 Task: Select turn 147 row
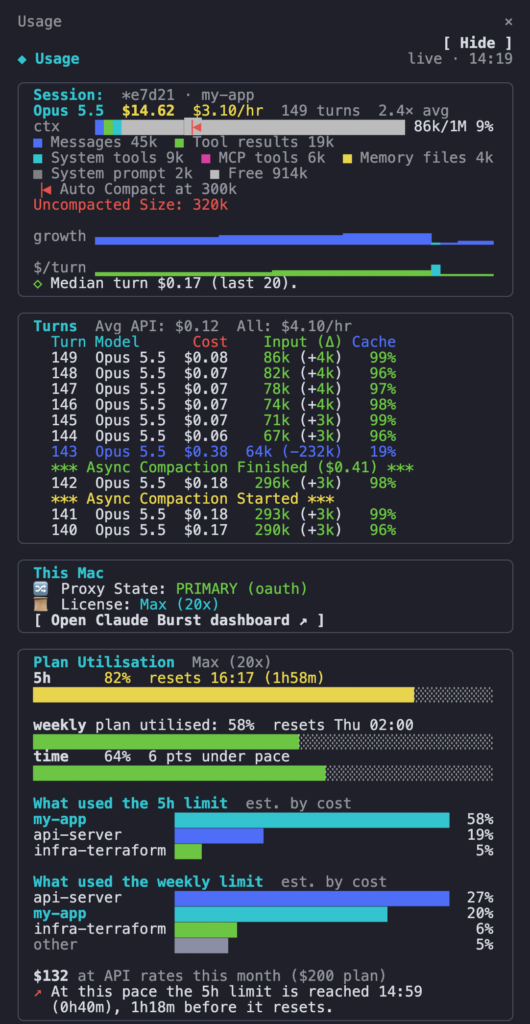coord(224,389)
